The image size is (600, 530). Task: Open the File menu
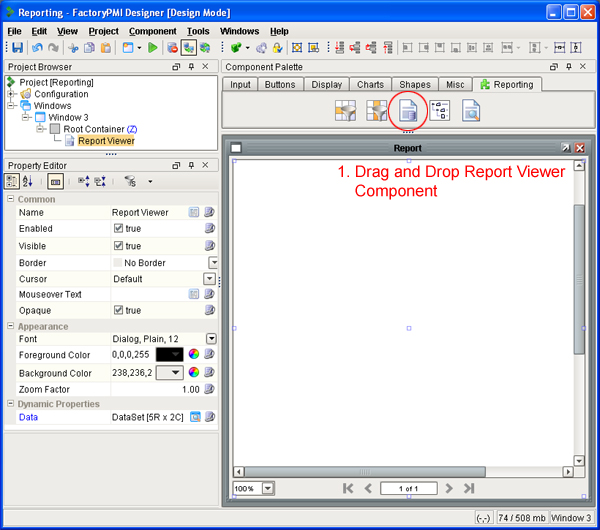(x=15, y=31)
